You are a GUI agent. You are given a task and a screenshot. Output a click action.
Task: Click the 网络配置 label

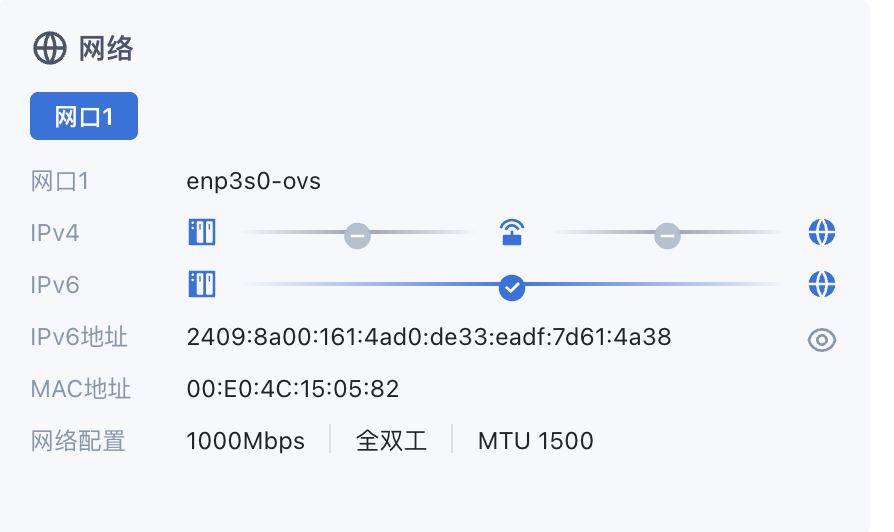click(79, 441)
